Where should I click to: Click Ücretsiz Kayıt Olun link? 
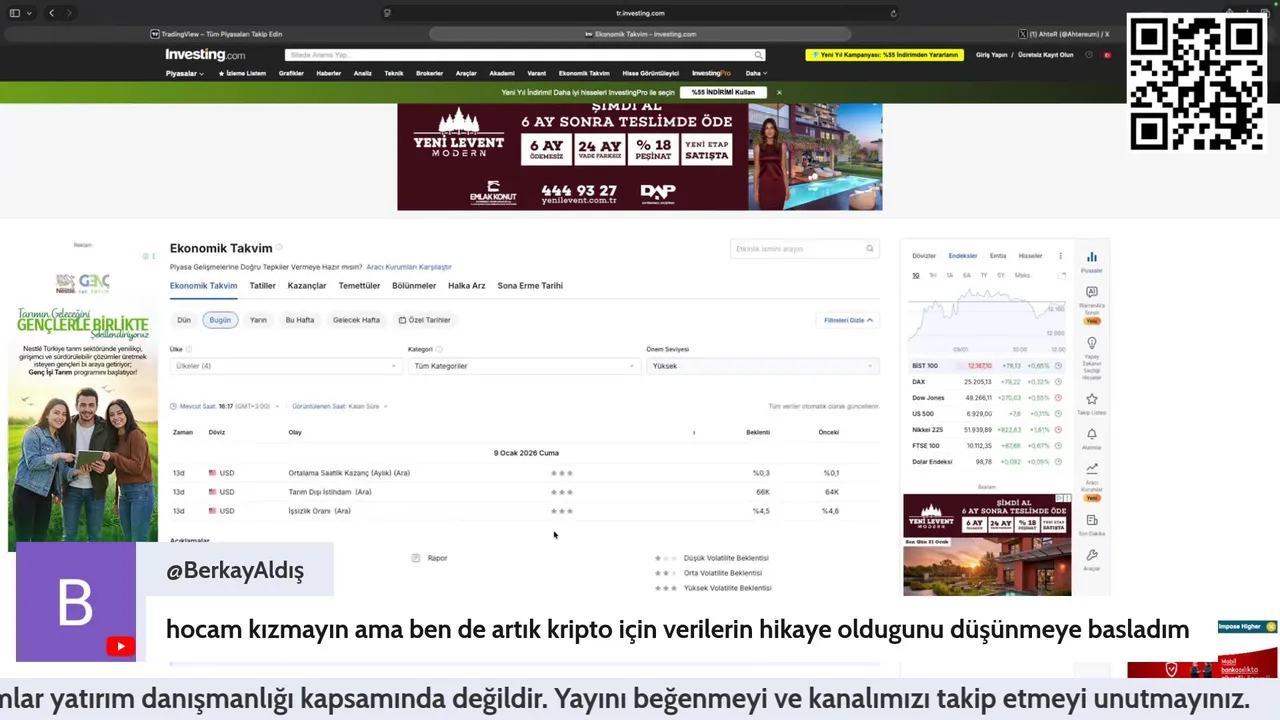pos(1046,55)
